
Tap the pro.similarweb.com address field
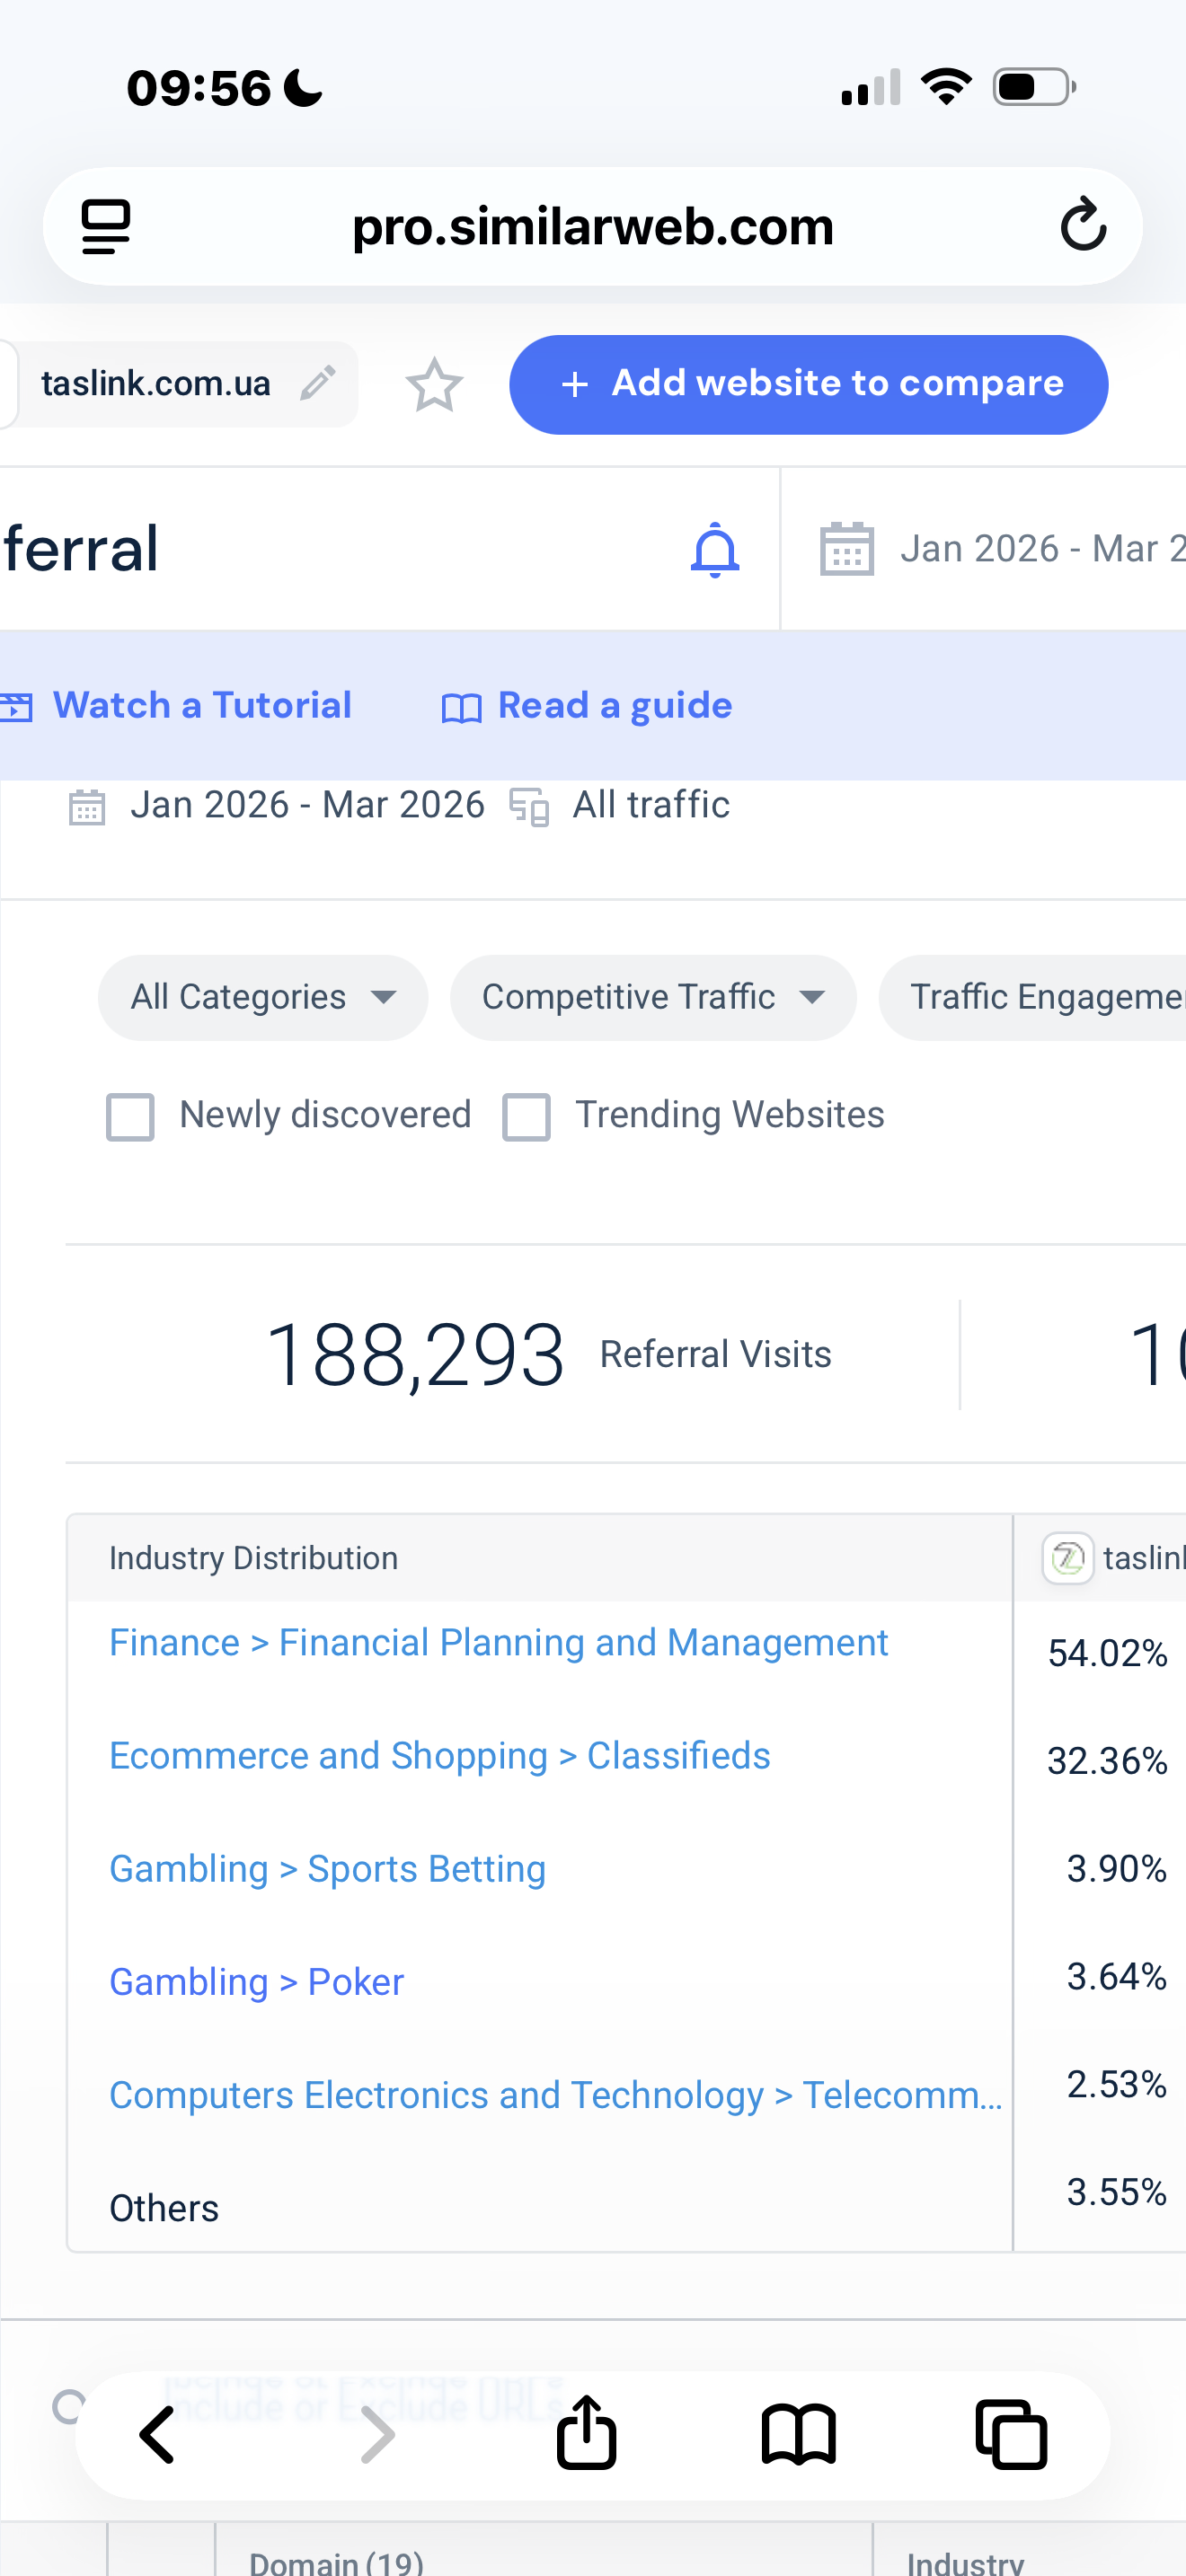(x=592, y=227)
